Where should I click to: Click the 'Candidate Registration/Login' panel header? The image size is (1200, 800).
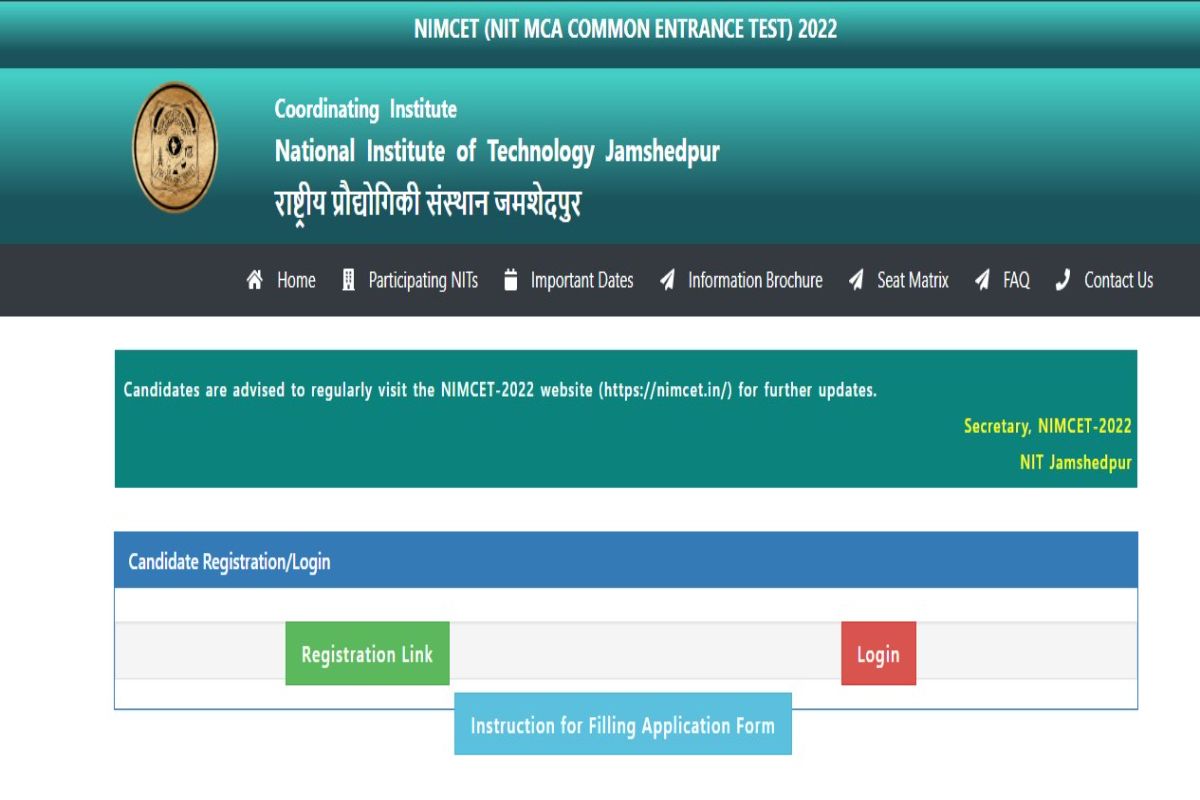[x=626, y=561]
